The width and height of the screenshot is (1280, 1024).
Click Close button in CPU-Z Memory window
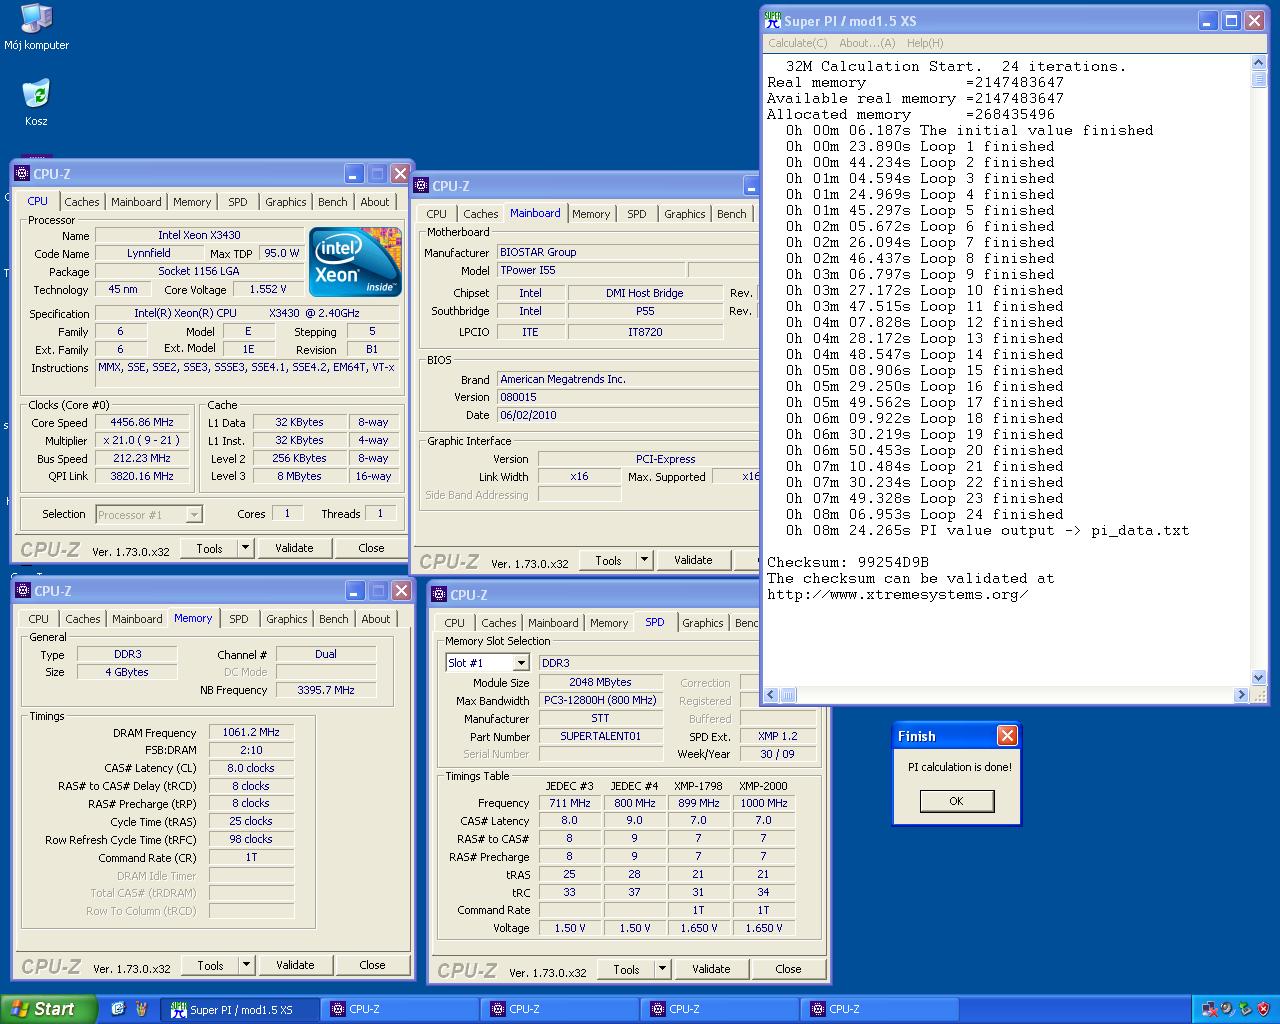point(372,965)
